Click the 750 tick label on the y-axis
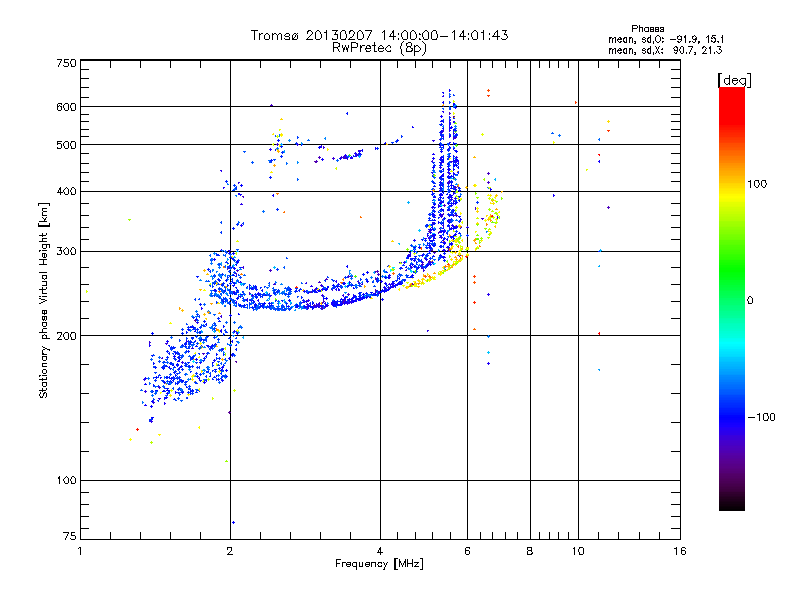Viewport: 800px width, 600px height. pyautogui.click(x=66, y=63)
